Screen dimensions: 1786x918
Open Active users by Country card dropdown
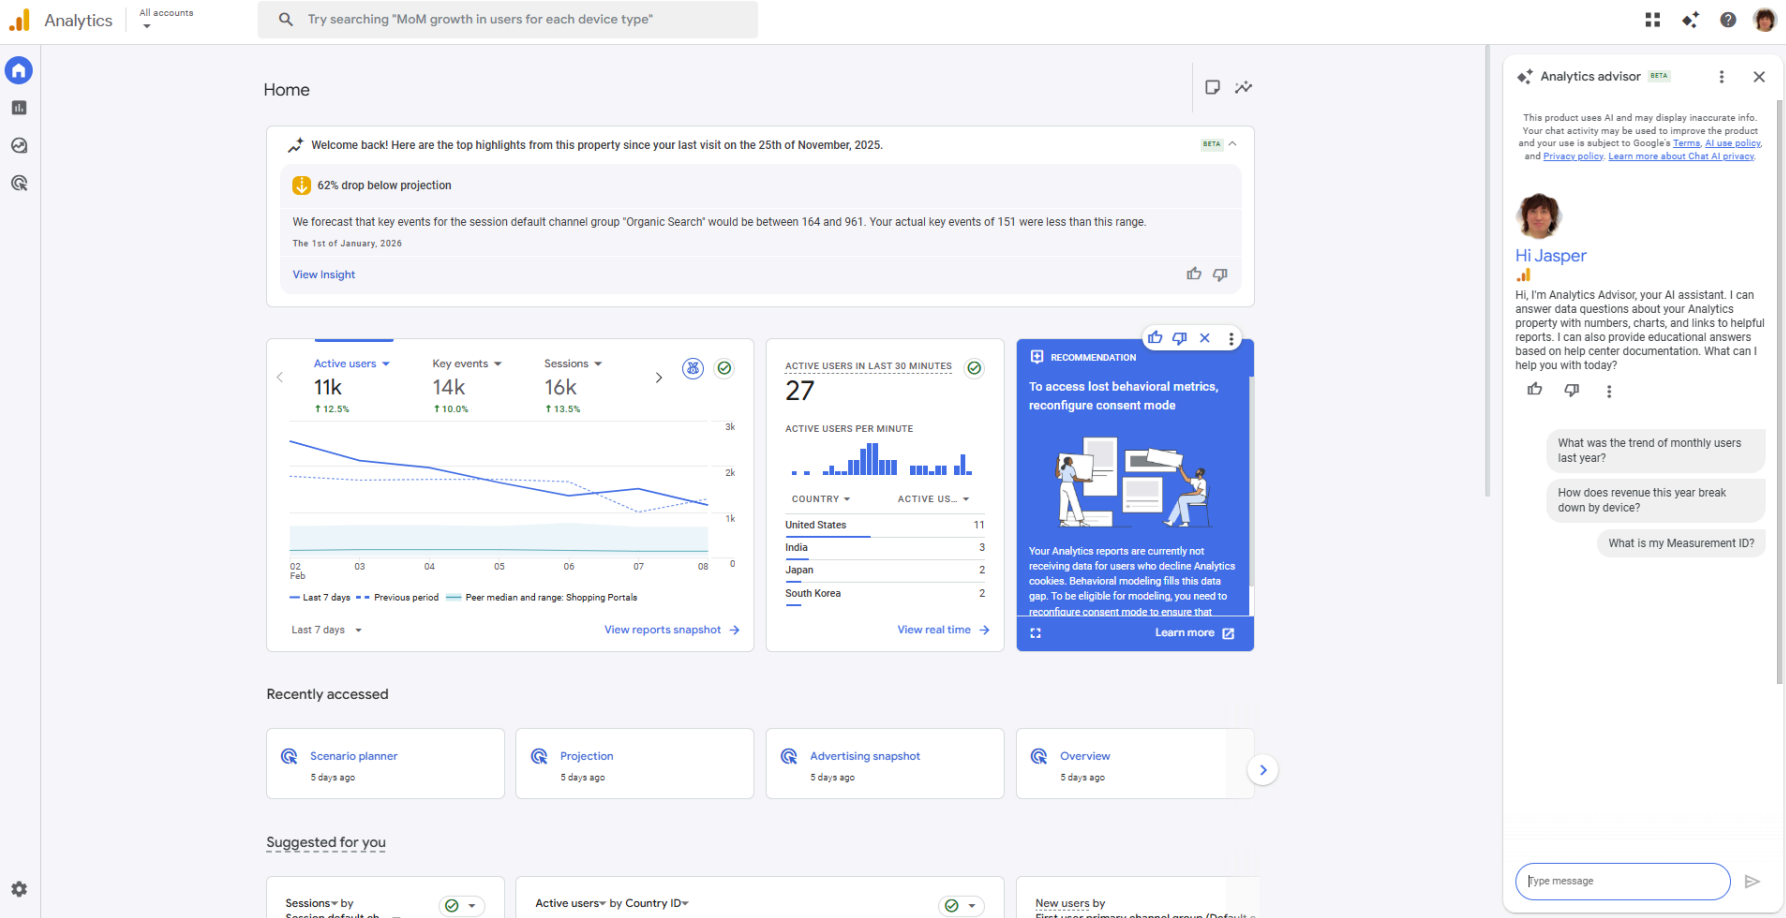click(961, 906)
